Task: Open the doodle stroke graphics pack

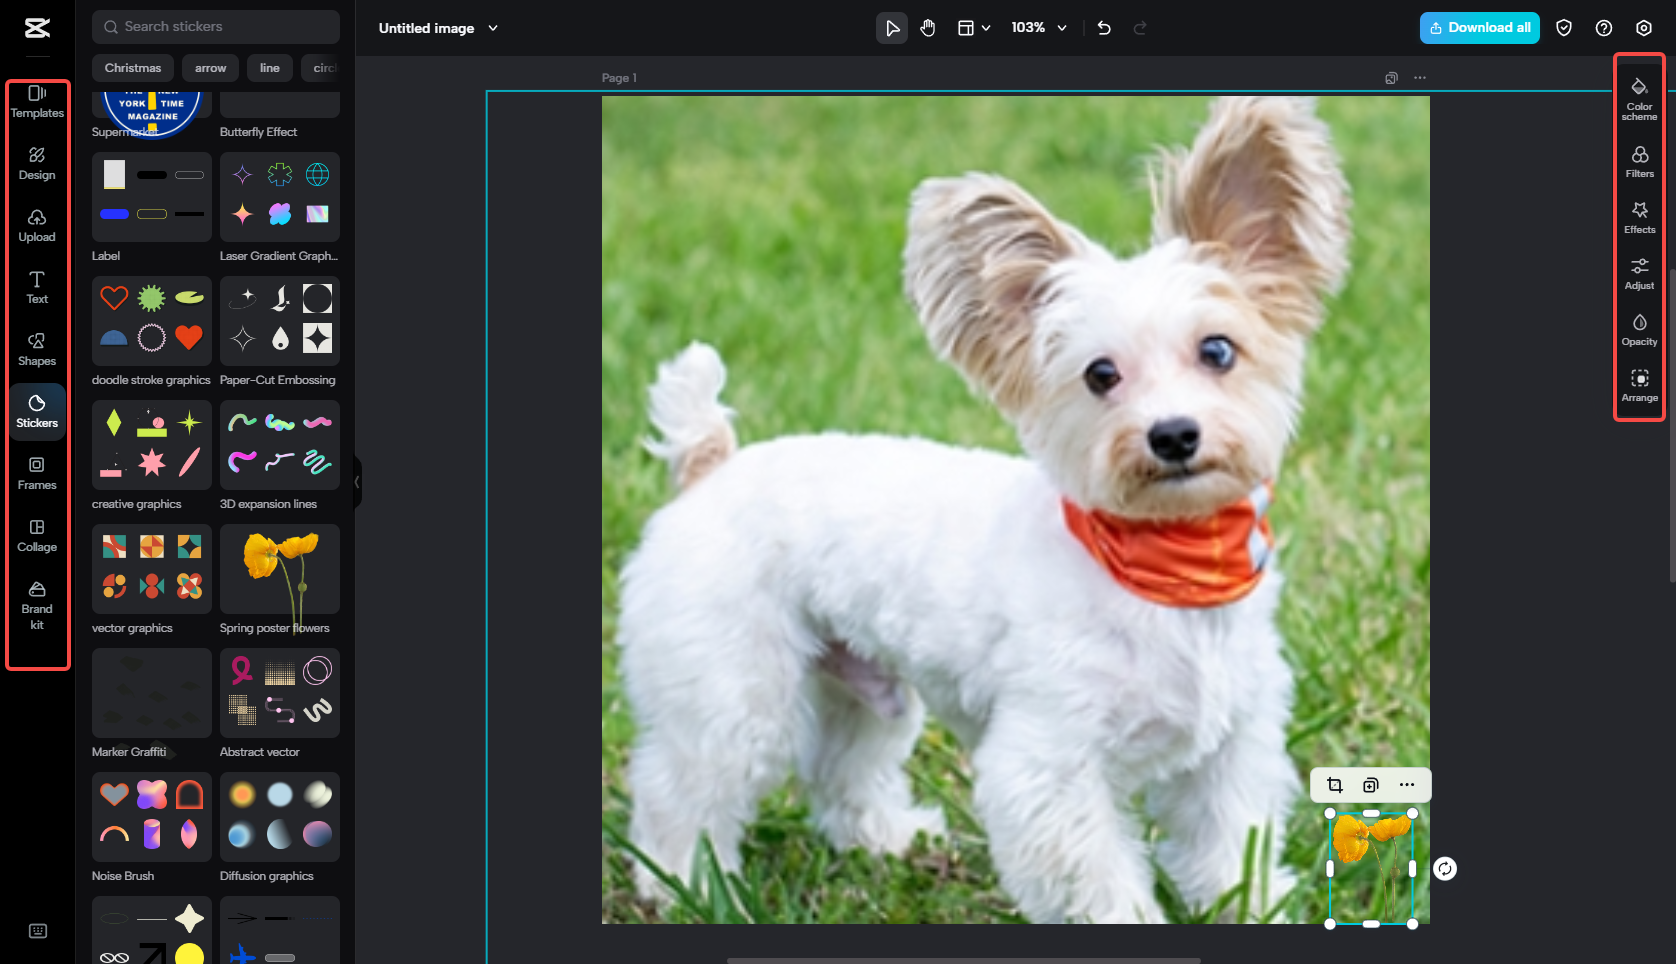Action: point(152,321)
